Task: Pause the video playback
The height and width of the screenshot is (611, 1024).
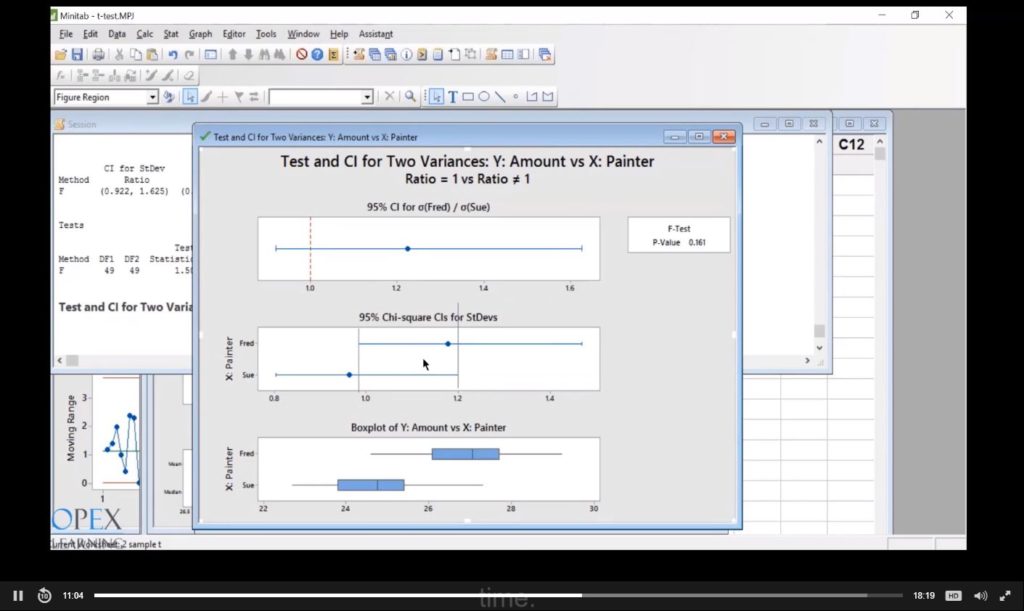Action: (x=18, y=596)
